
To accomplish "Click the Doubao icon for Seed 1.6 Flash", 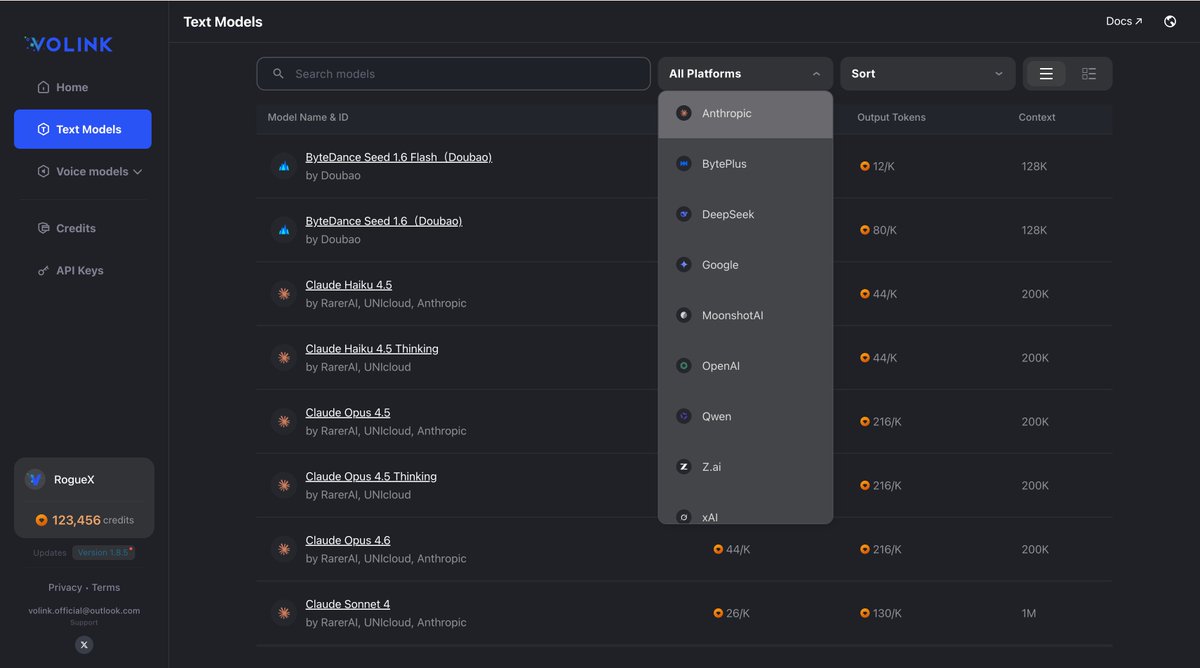I will pos(284,166).
